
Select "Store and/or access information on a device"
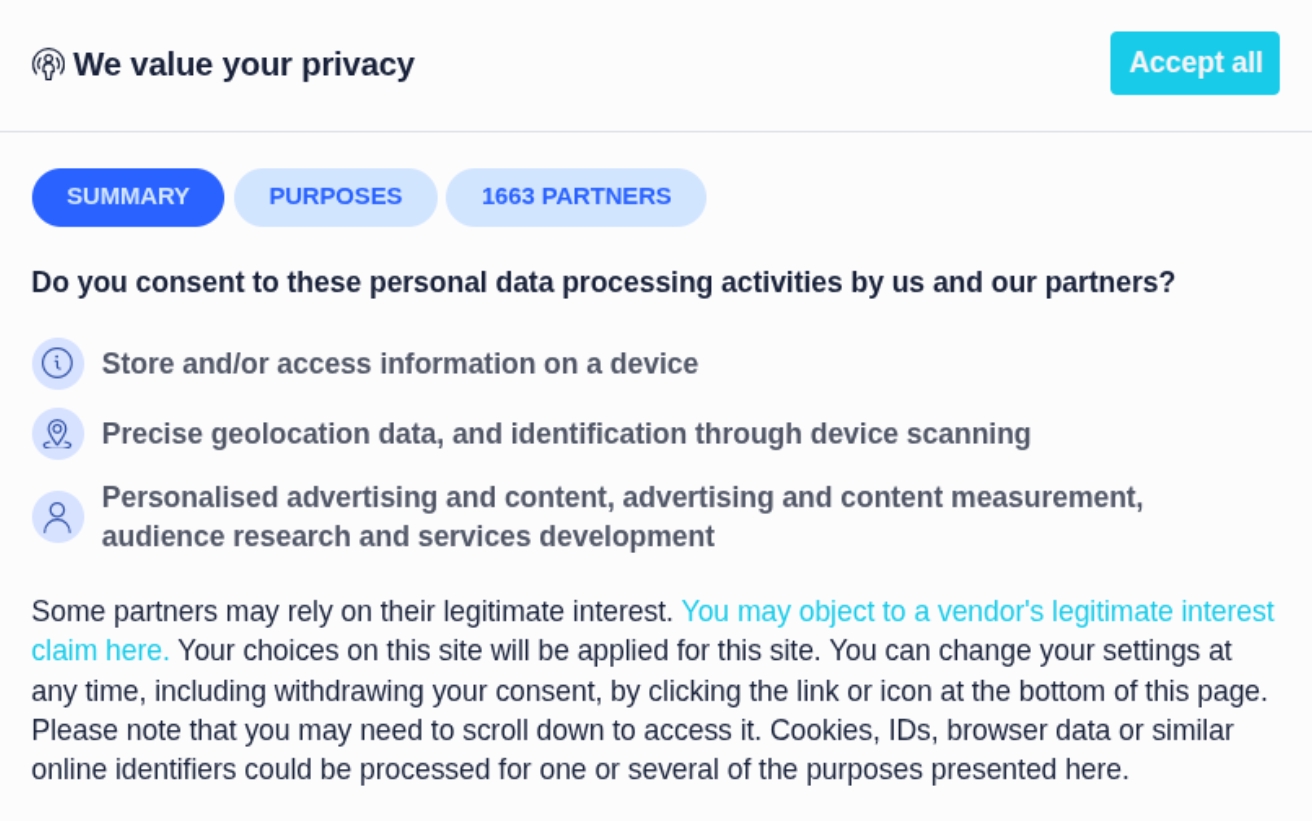[400, 363]
